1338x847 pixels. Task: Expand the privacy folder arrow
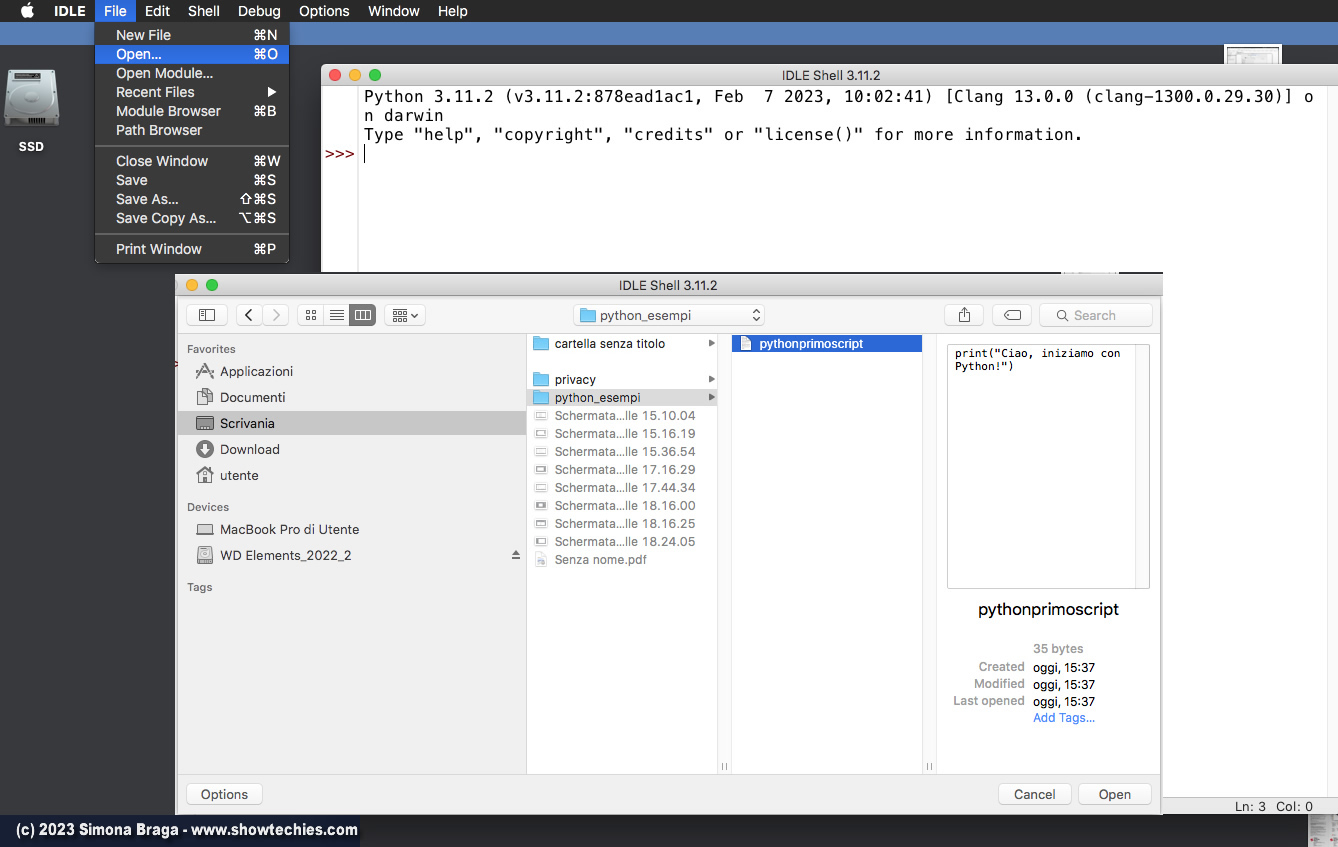click(711, 379)
